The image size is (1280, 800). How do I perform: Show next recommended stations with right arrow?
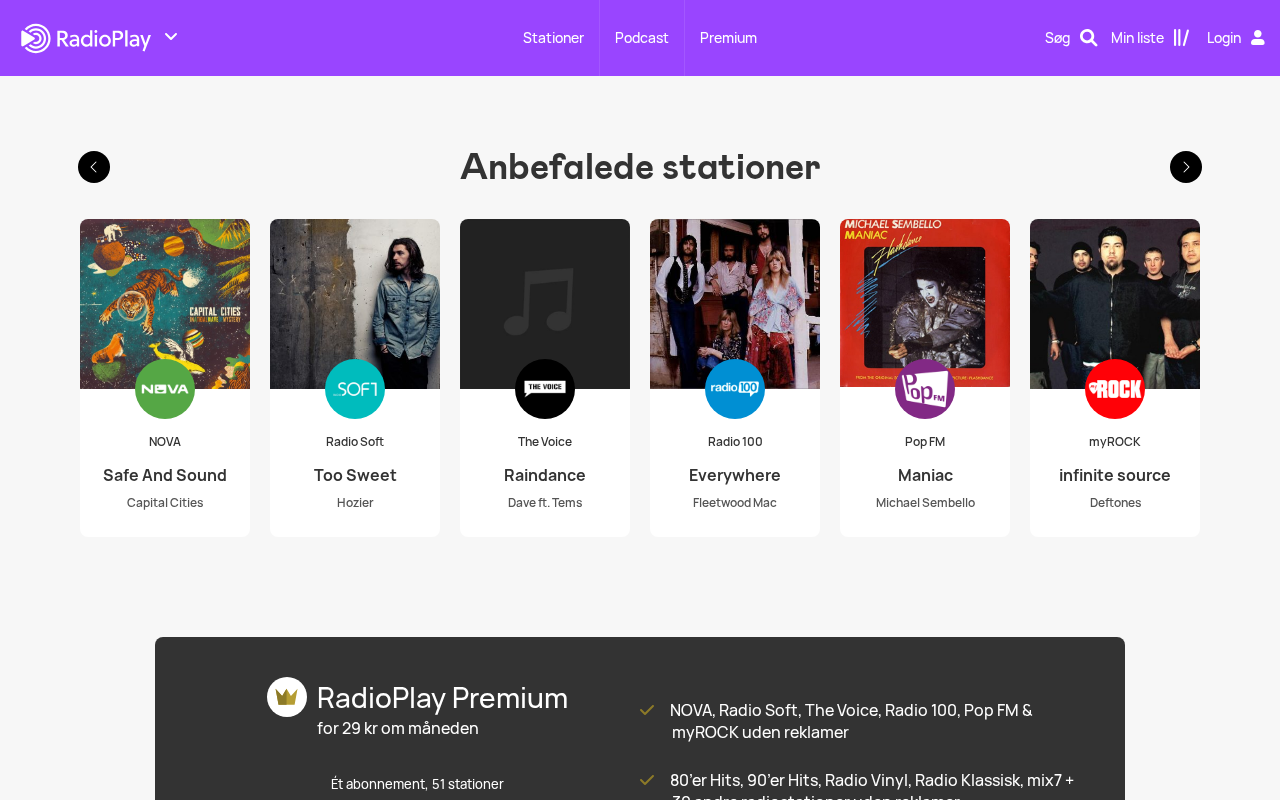pyautogui.click(x=1186, y=167)
